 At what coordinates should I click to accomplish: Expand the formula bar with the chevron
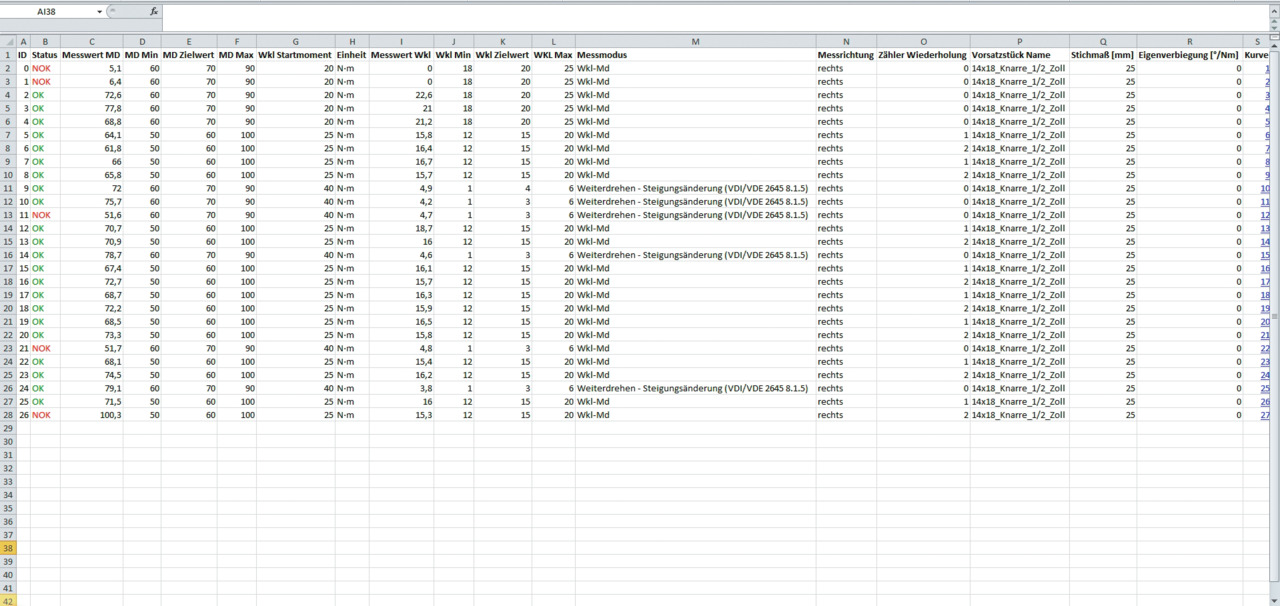pos(1273,12)
